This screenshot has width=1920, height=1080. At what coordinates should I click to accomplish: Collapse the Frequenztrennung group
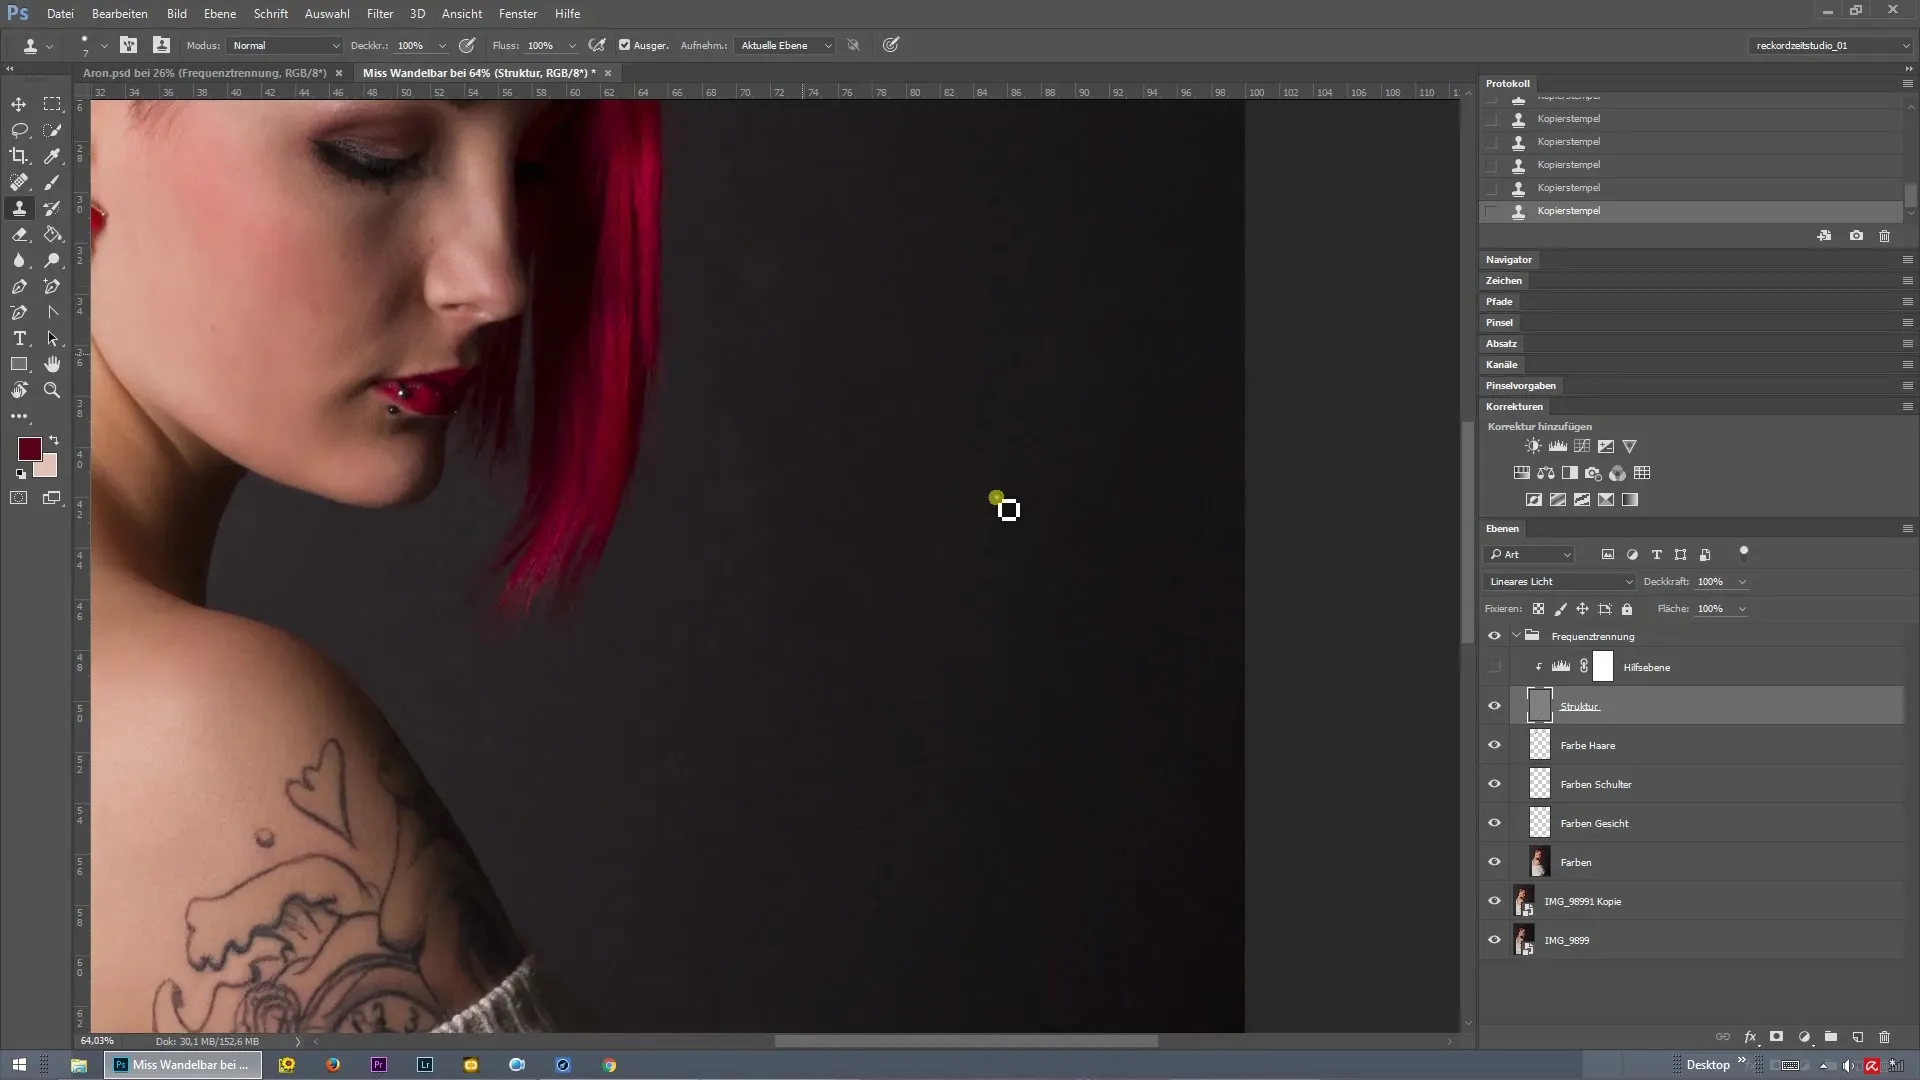pyautogui.click(x=1516, y=635)
